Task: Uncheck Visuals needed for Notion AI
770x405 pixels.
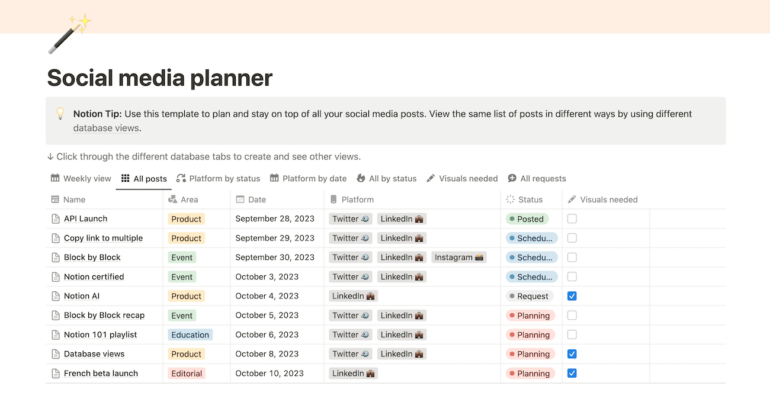Action: point(572,296)
